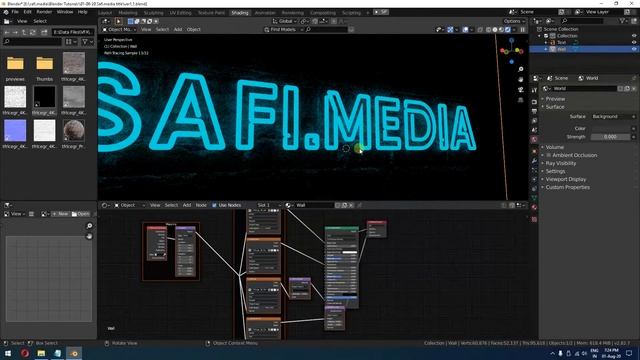The height and width of the screenshot is (360, 640).
Task: Open the Modifier wrench properties tab
Action: 534,161
